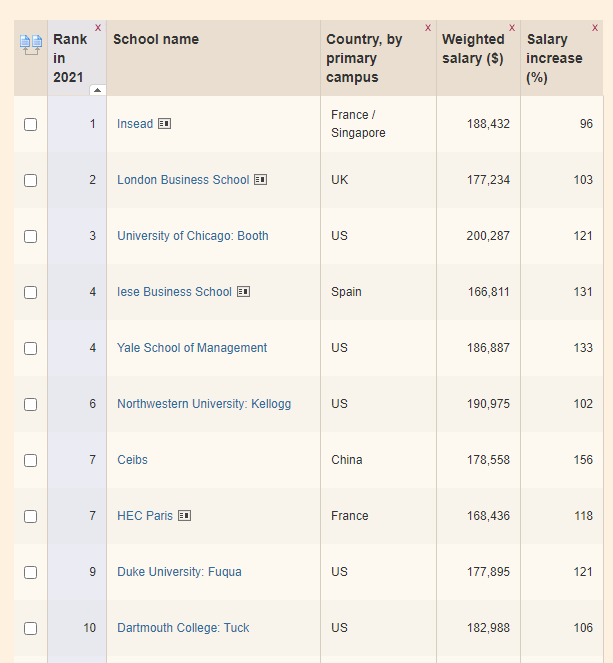
Task: Click the Weighted salary ($) header
Action: tap(473, 49)
